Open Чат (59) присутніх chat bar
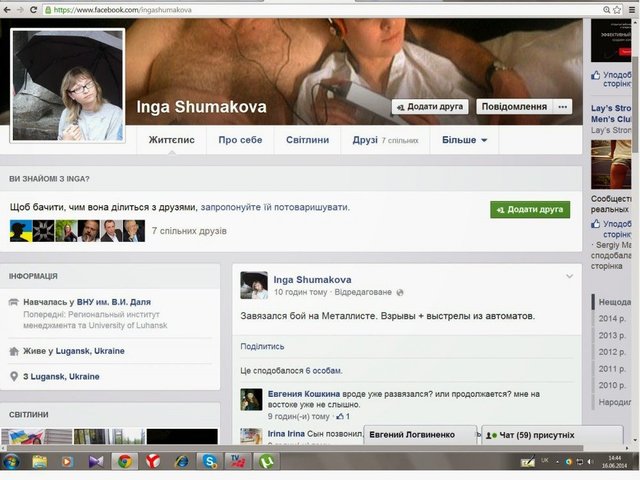 552,435
